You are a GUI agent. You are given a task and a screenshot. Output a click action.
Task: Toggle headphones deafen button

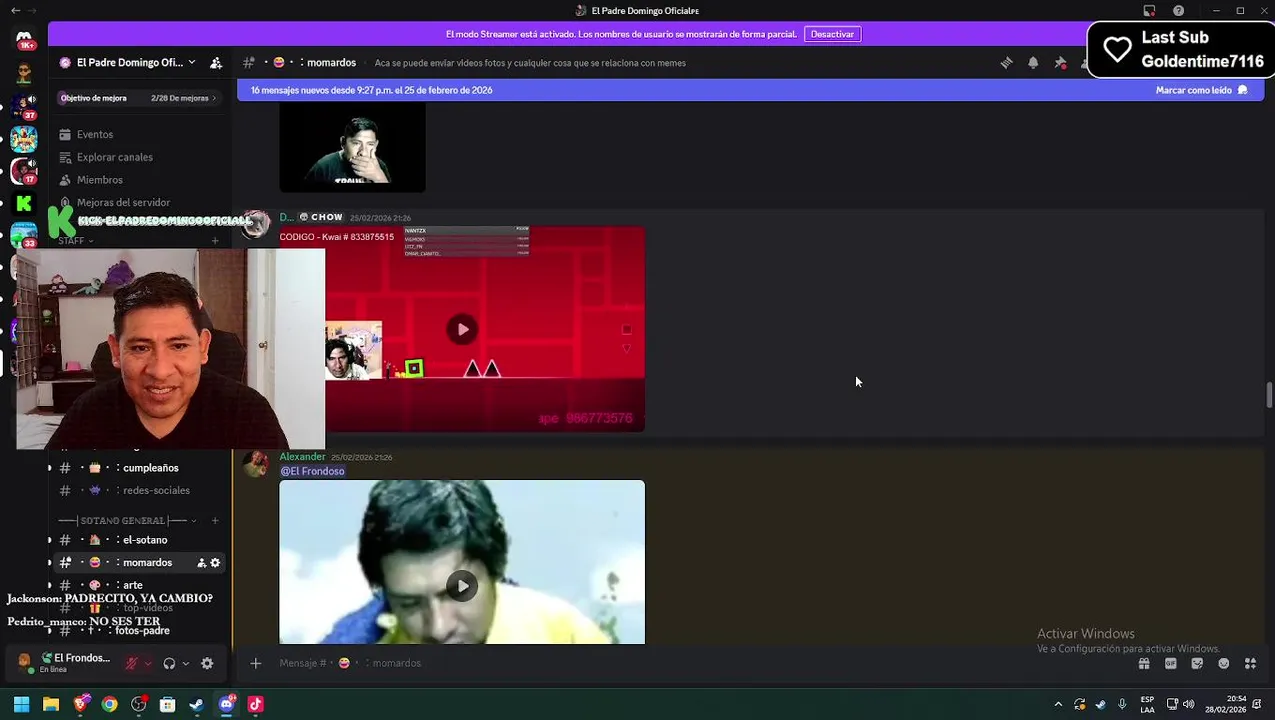tap(169, 663)
